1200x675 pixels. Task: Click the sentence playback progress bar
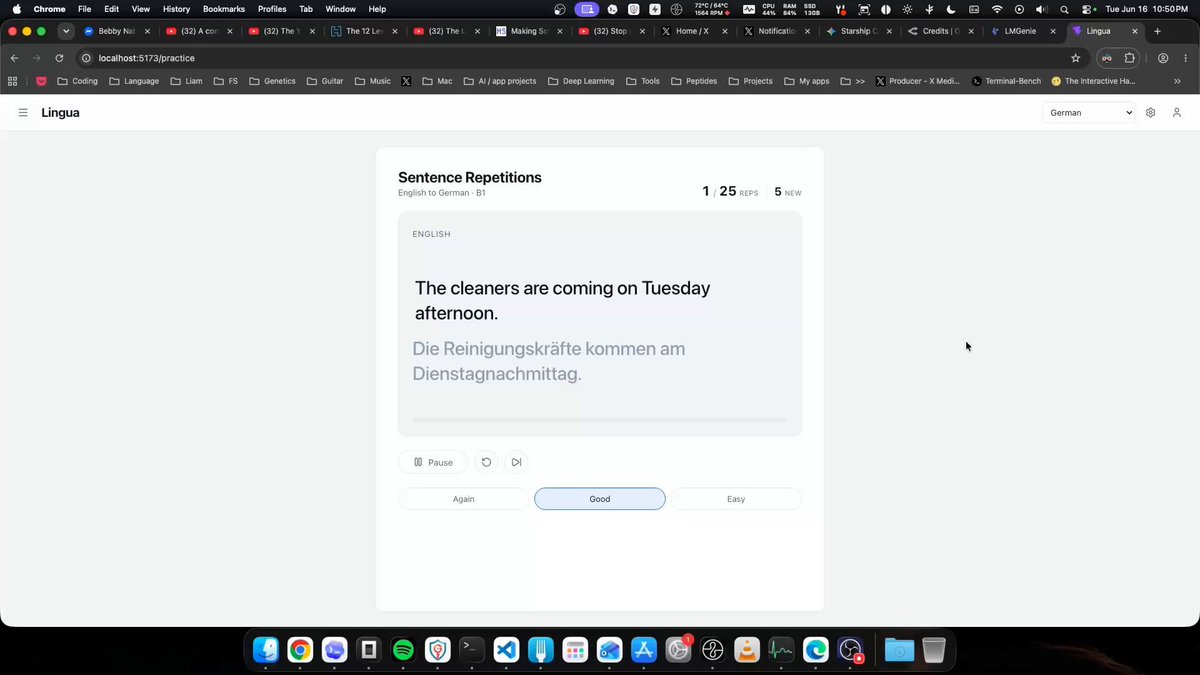click(600, 419)
